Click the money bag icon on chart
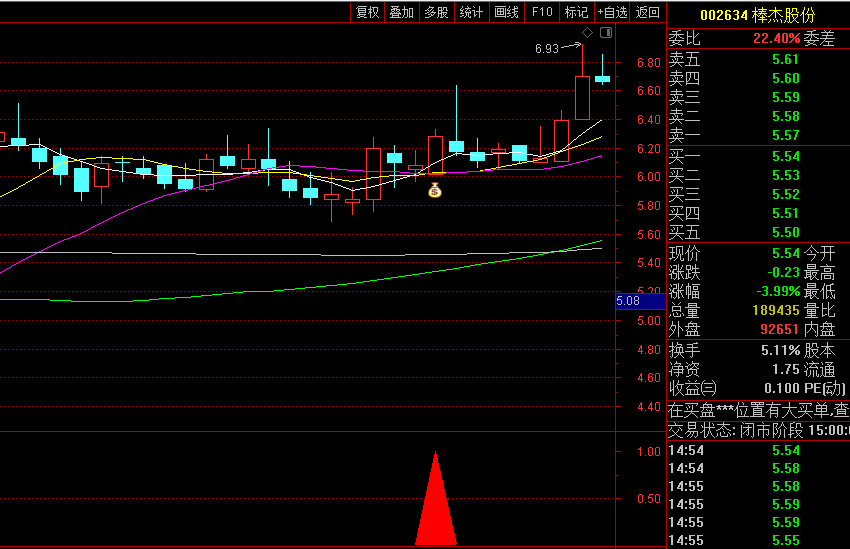This screenshot has height=549, width=850. pos(435,190)
